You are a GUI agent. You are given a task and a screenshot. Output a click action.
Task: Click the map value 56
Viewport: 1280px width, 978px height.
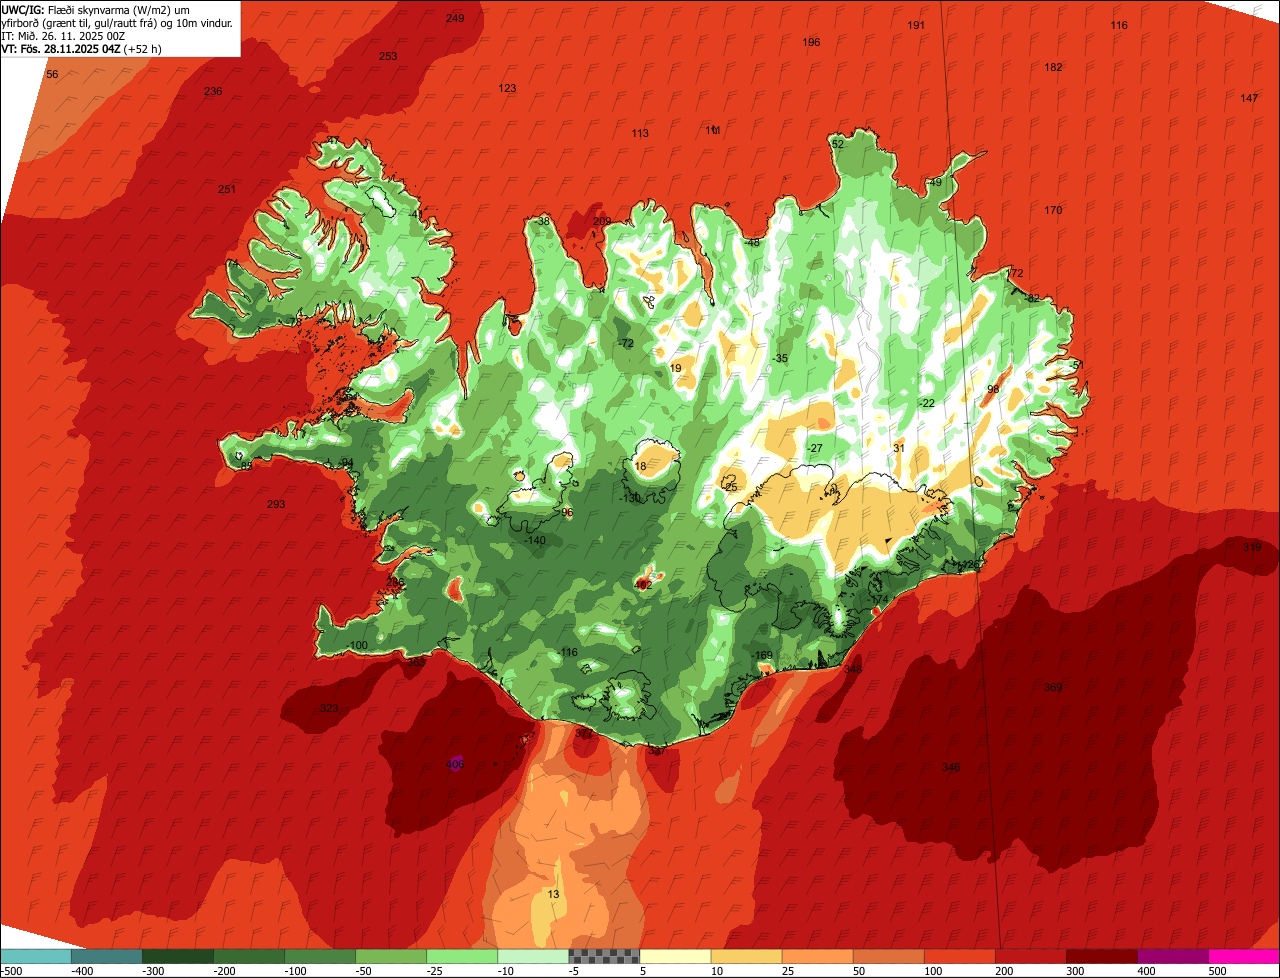pos(52,75)
